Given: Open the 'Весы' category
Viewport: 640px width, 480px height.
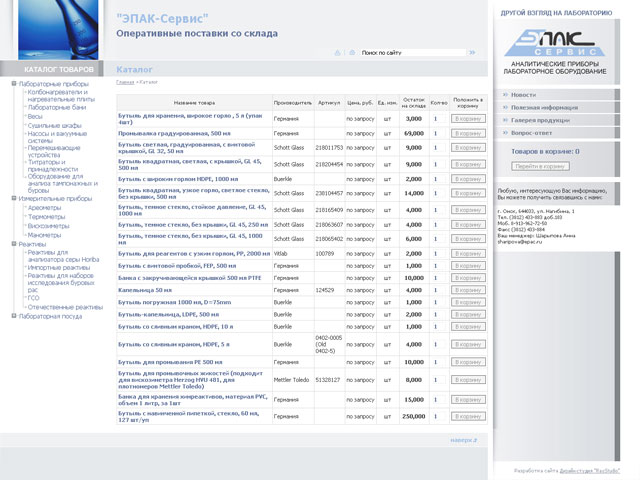Looking at the screenshot, I should click(x=35, y=116).
